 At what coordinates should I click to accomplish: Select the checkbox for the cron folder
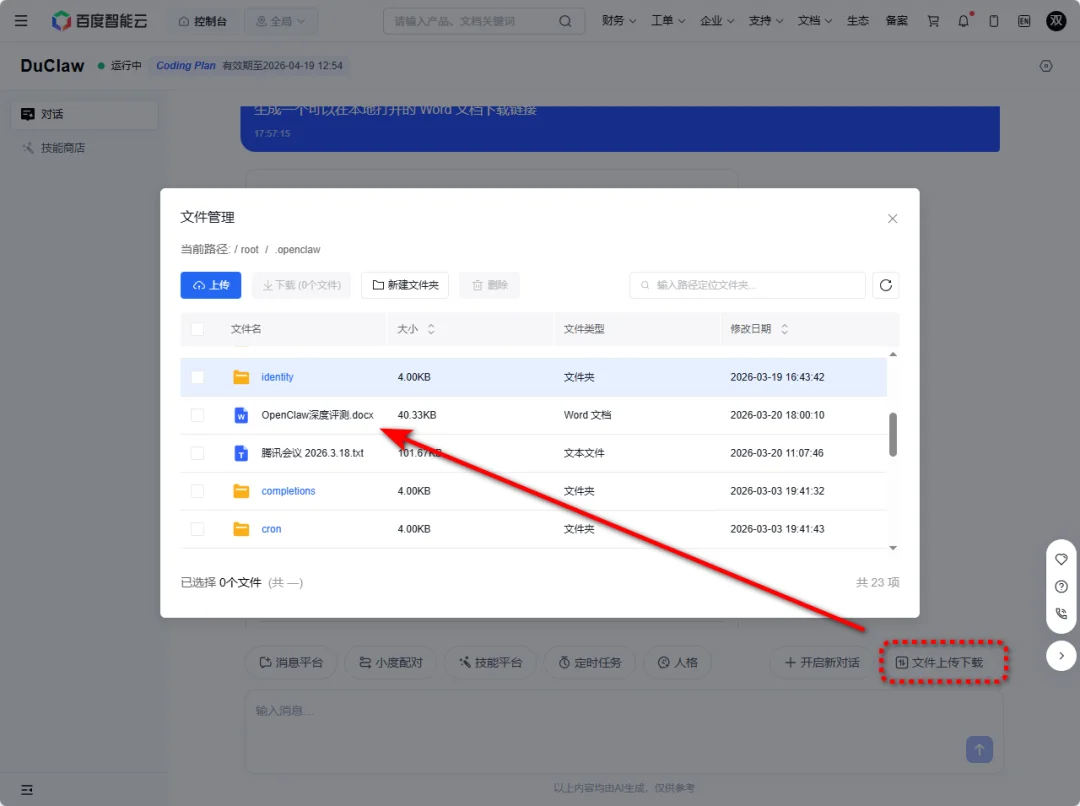point(197,529)
